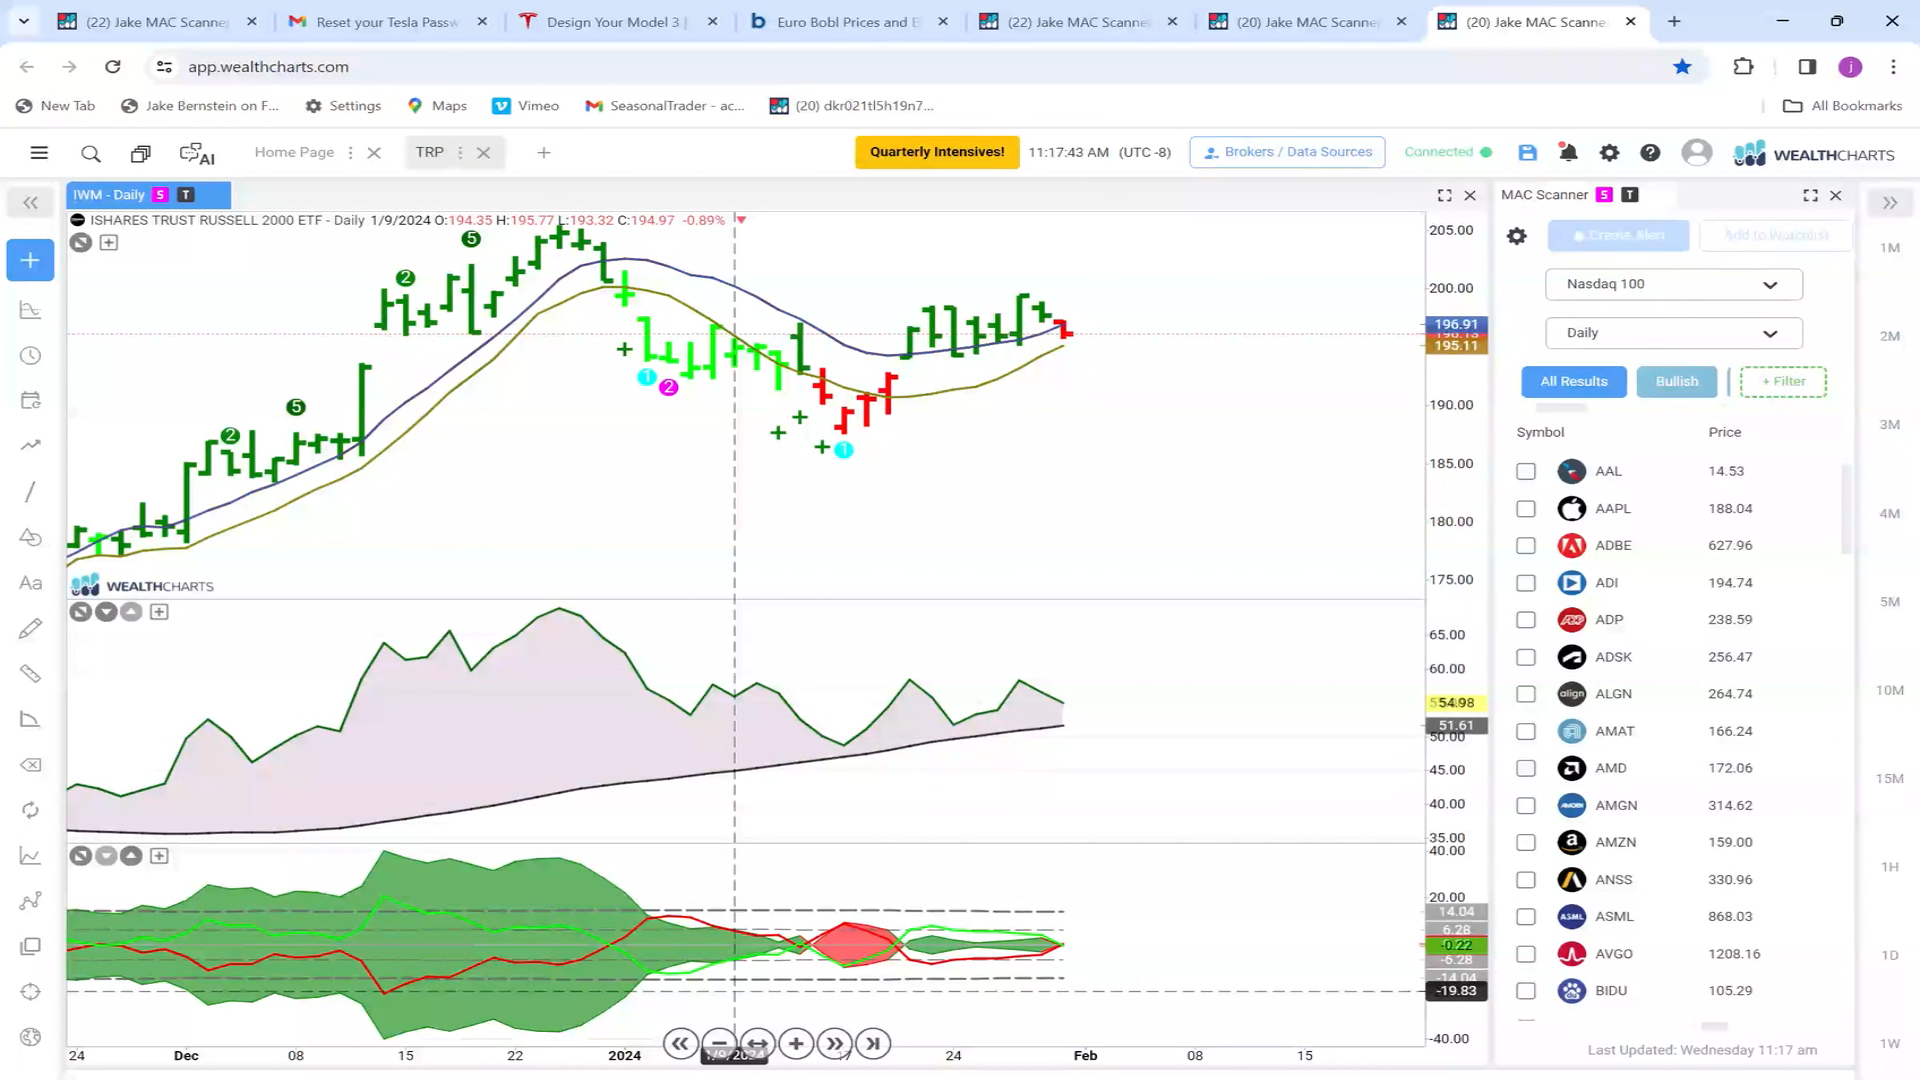Click the eraser delete tool
Viewport: 1920px width, 1080px height.
tap(30, 765)
